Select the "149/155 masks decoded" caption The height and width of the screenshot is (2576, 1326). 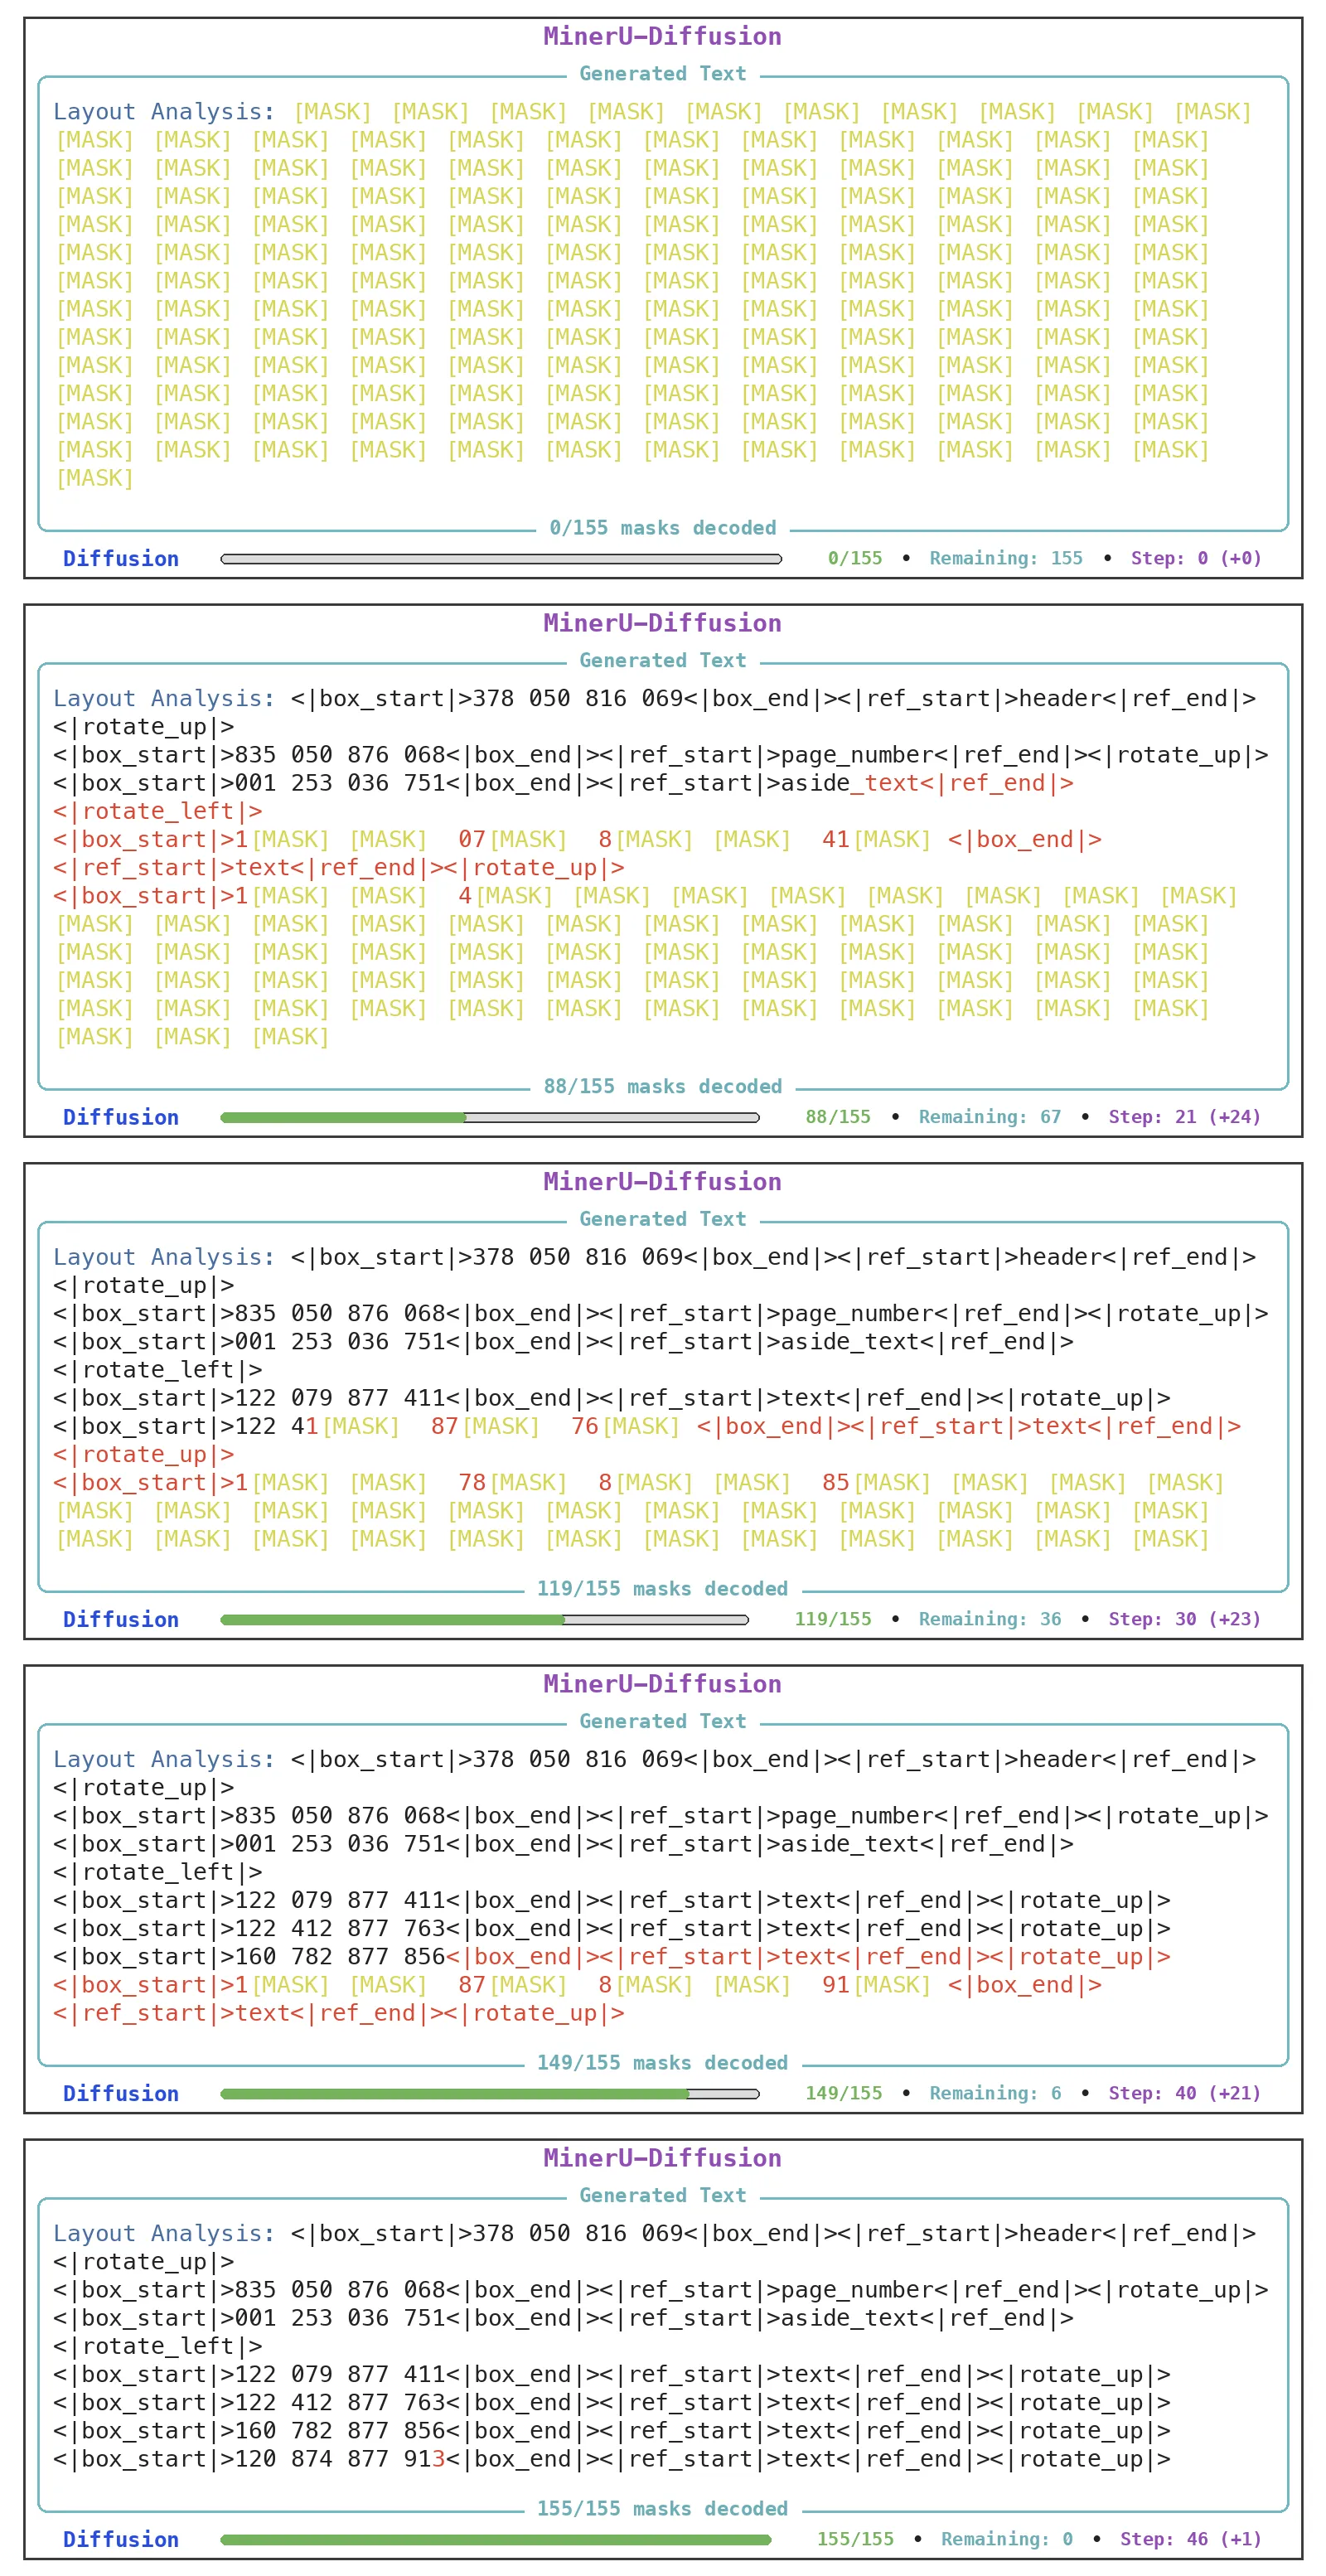click(x=663, y=2062)
